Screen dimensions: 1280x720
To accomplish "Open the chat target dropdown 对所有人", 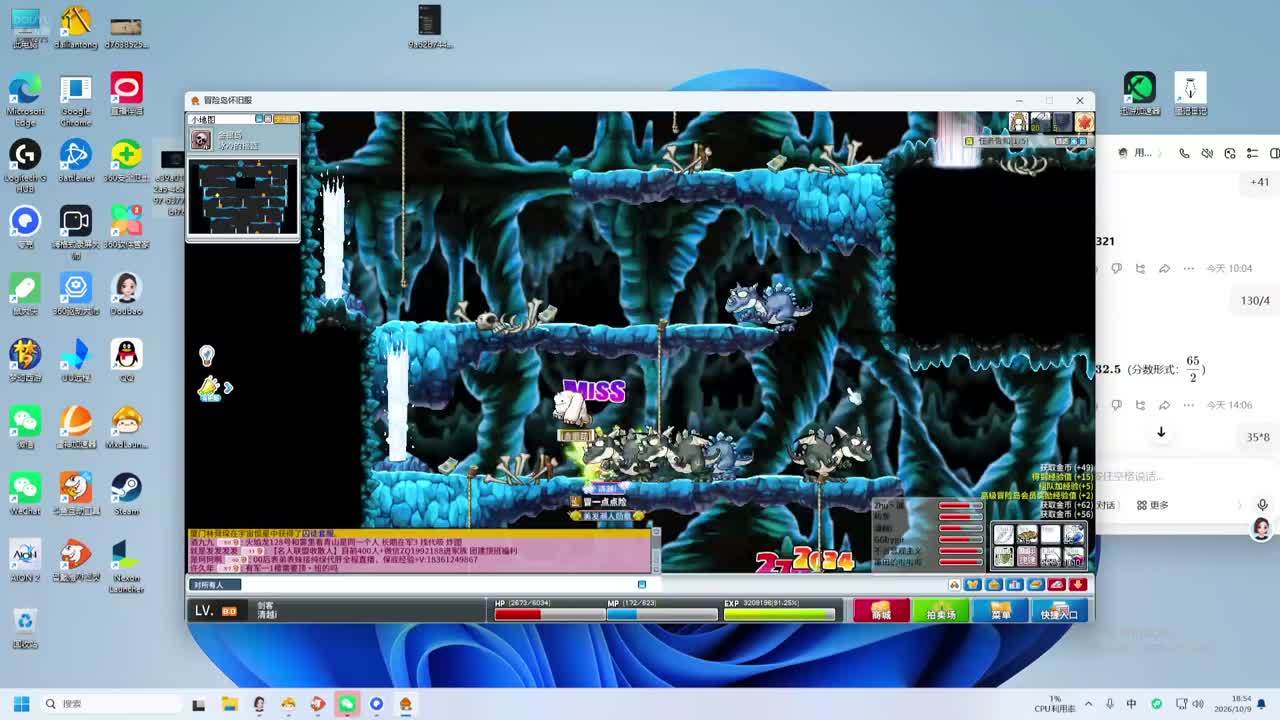I will coord(215,584).
